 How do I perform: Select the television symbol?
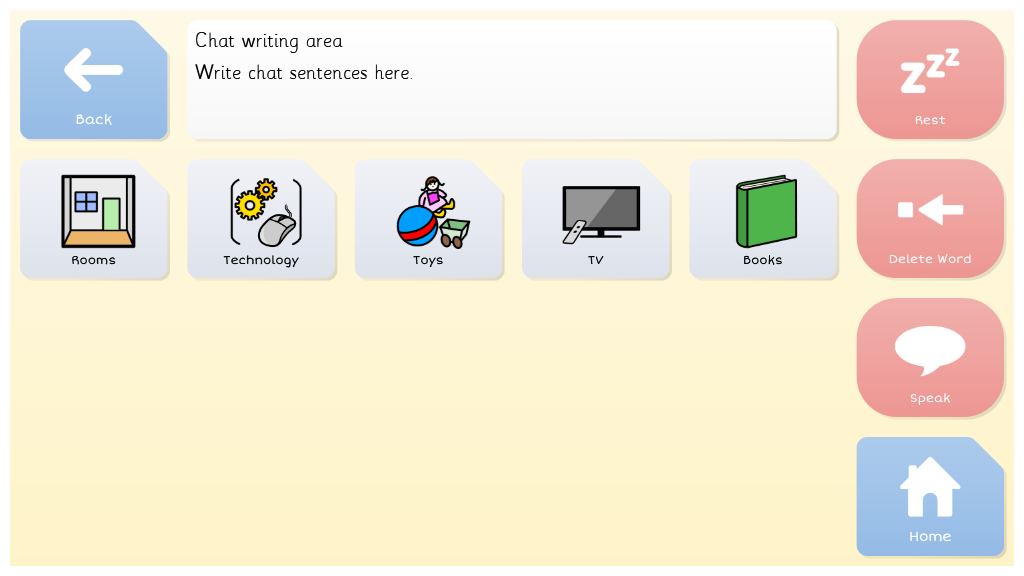600,212
